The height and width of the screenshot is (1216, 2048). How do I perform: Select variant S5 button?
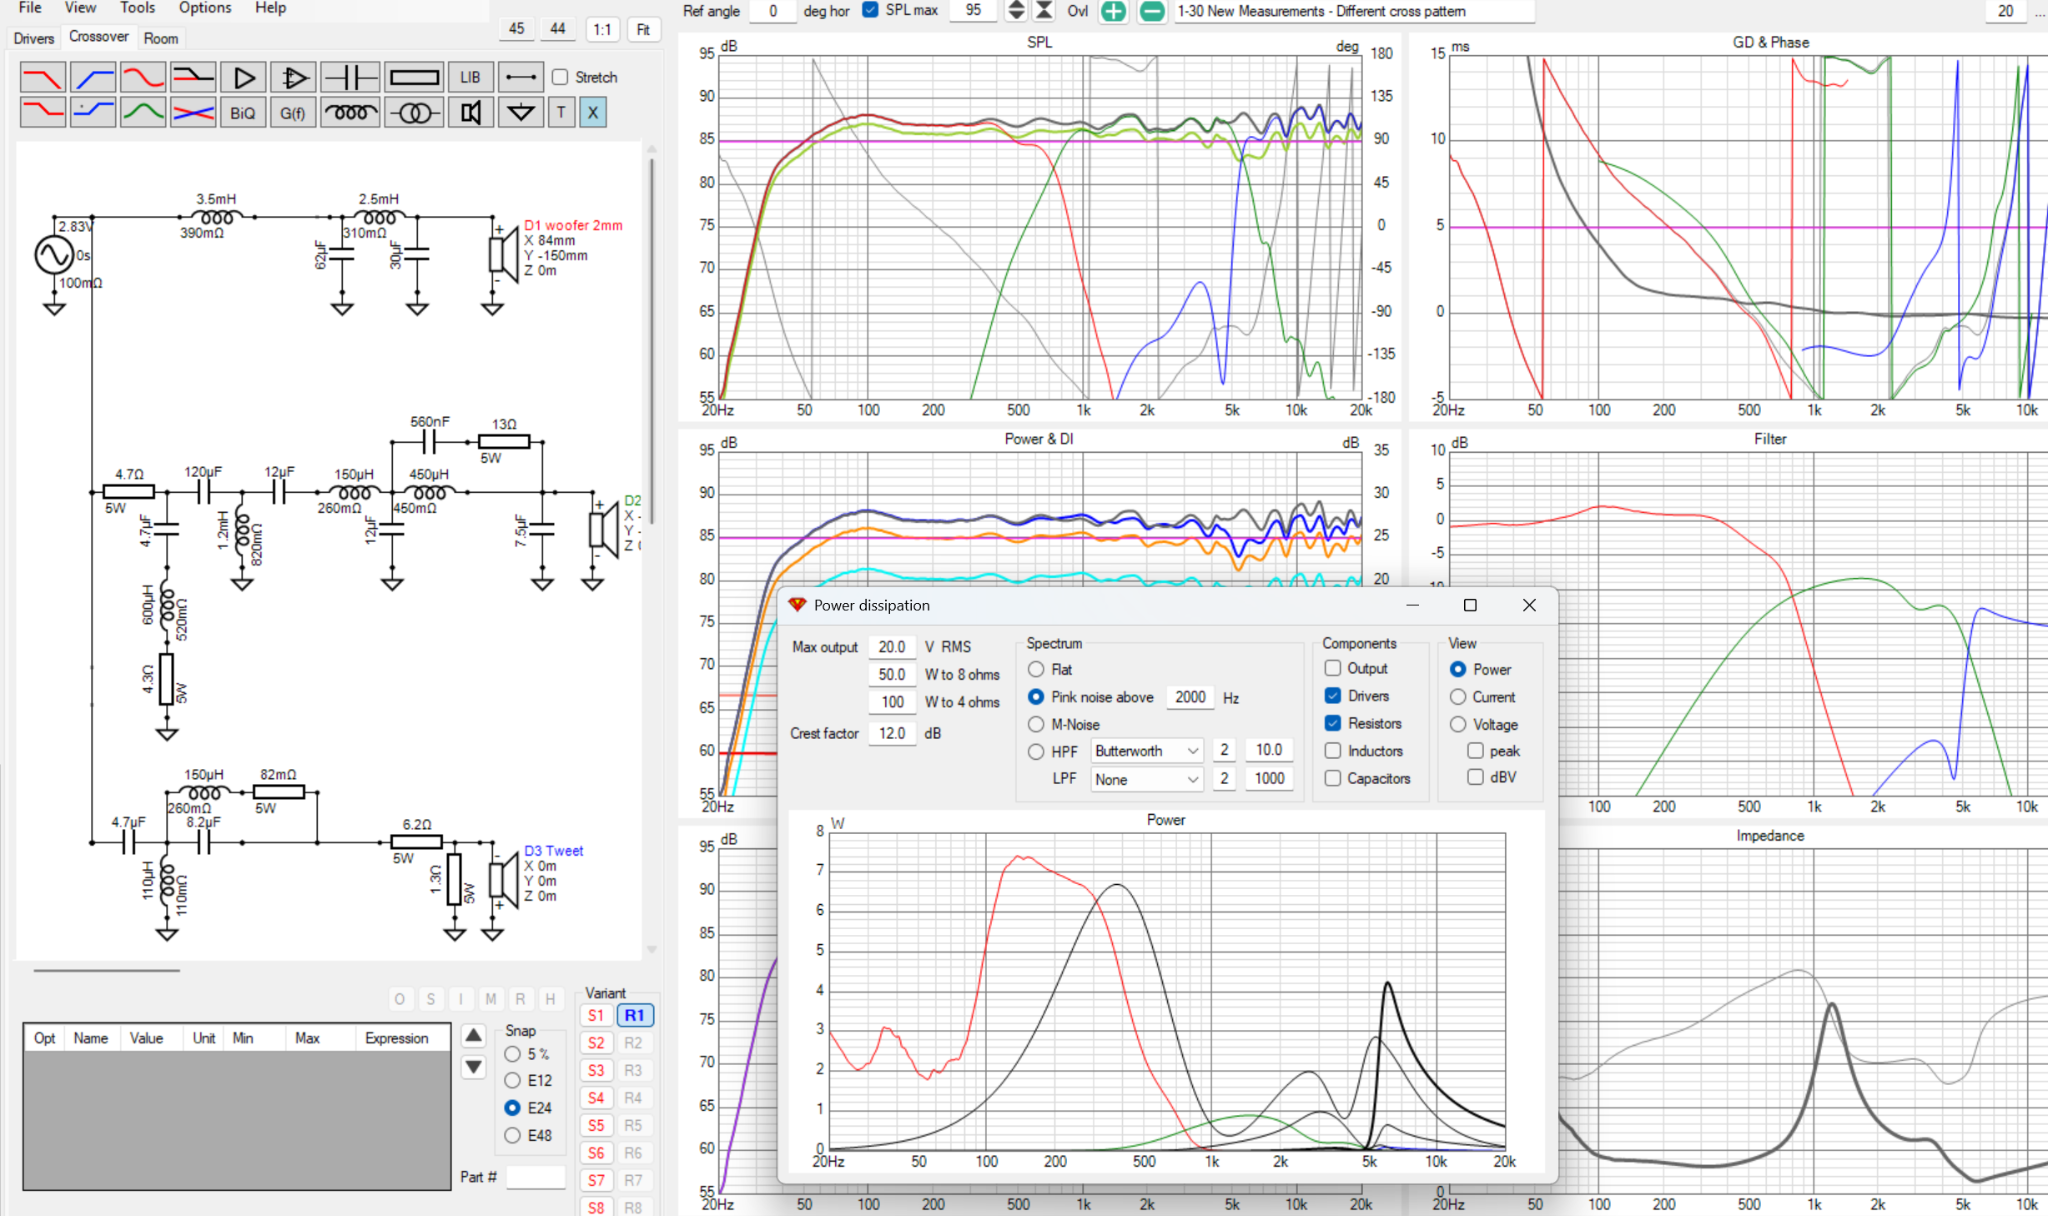point(596,1125)
